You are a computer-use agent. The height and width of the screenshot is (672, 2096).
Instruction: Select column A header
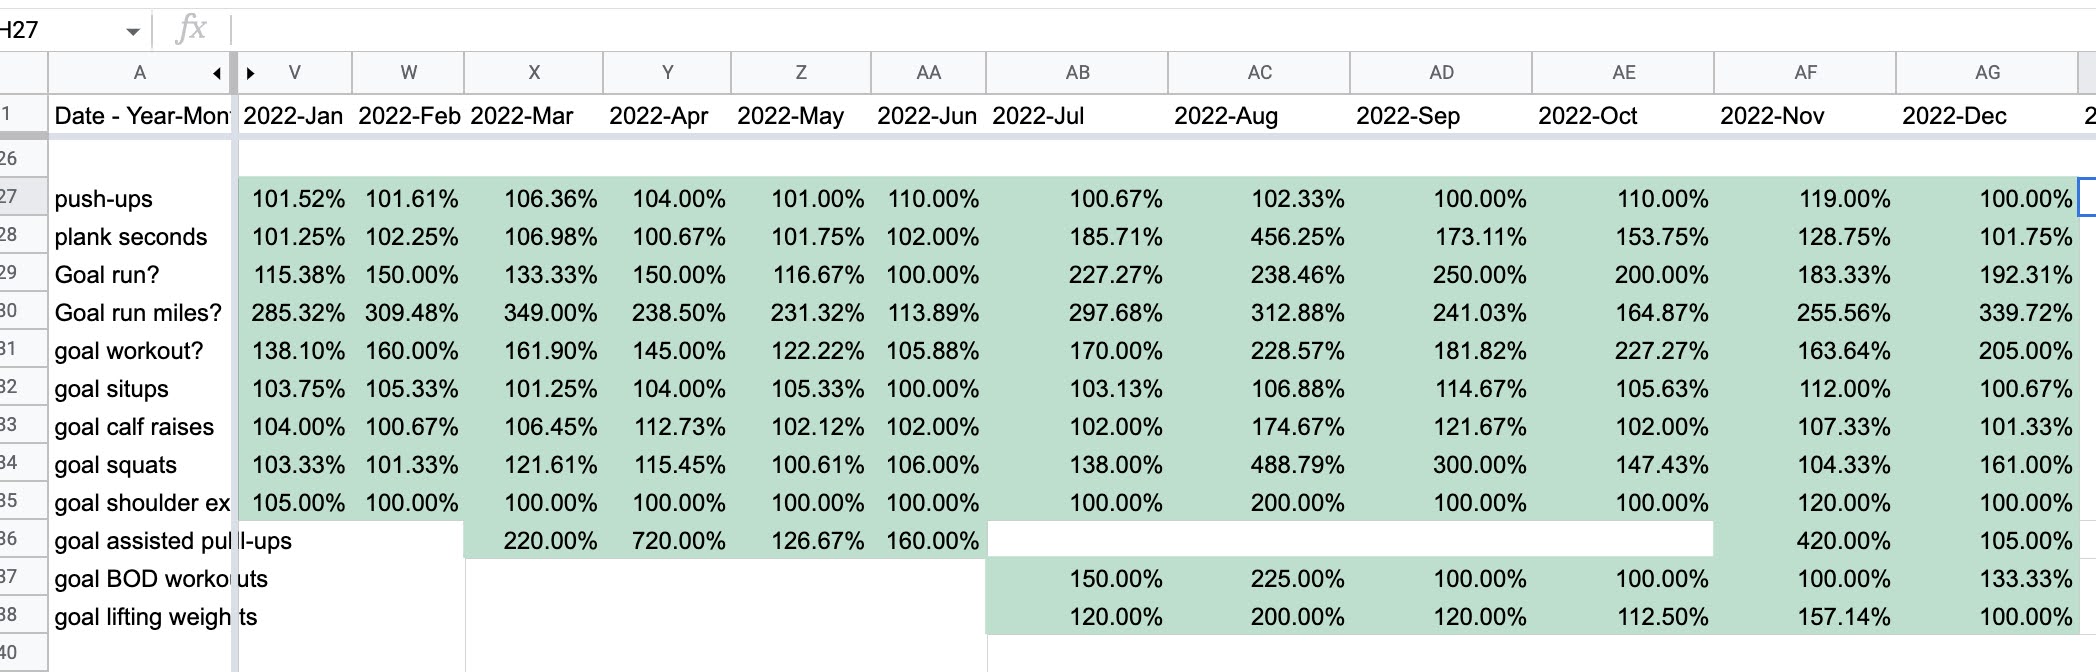(139, 73)
